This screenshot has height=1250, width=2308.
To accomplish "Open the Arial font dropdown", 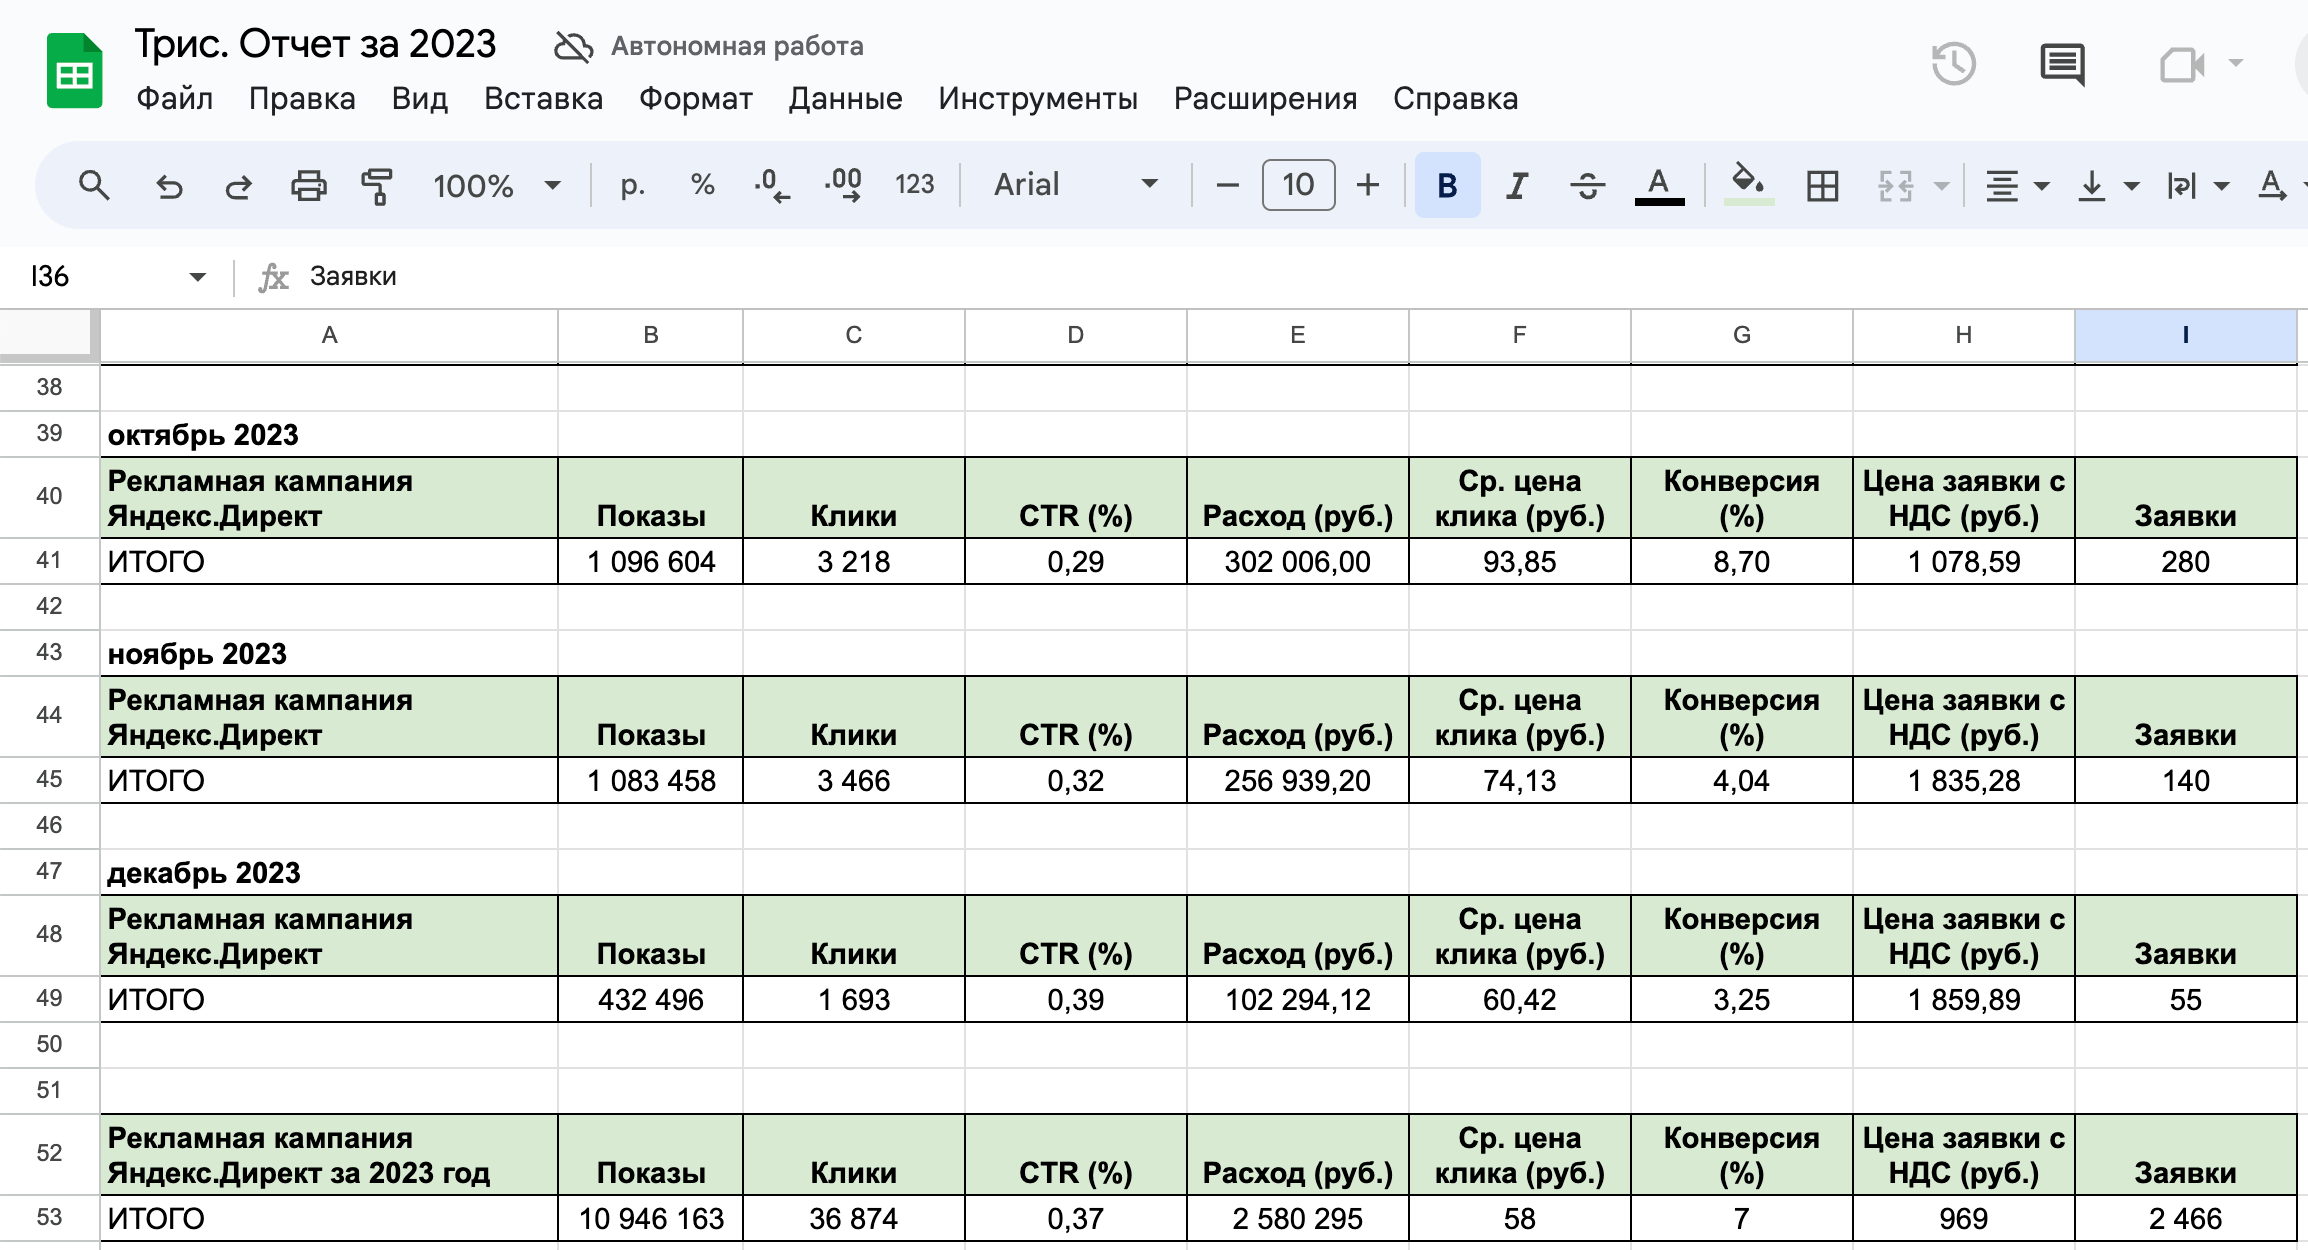I will tap(1076, 185).
